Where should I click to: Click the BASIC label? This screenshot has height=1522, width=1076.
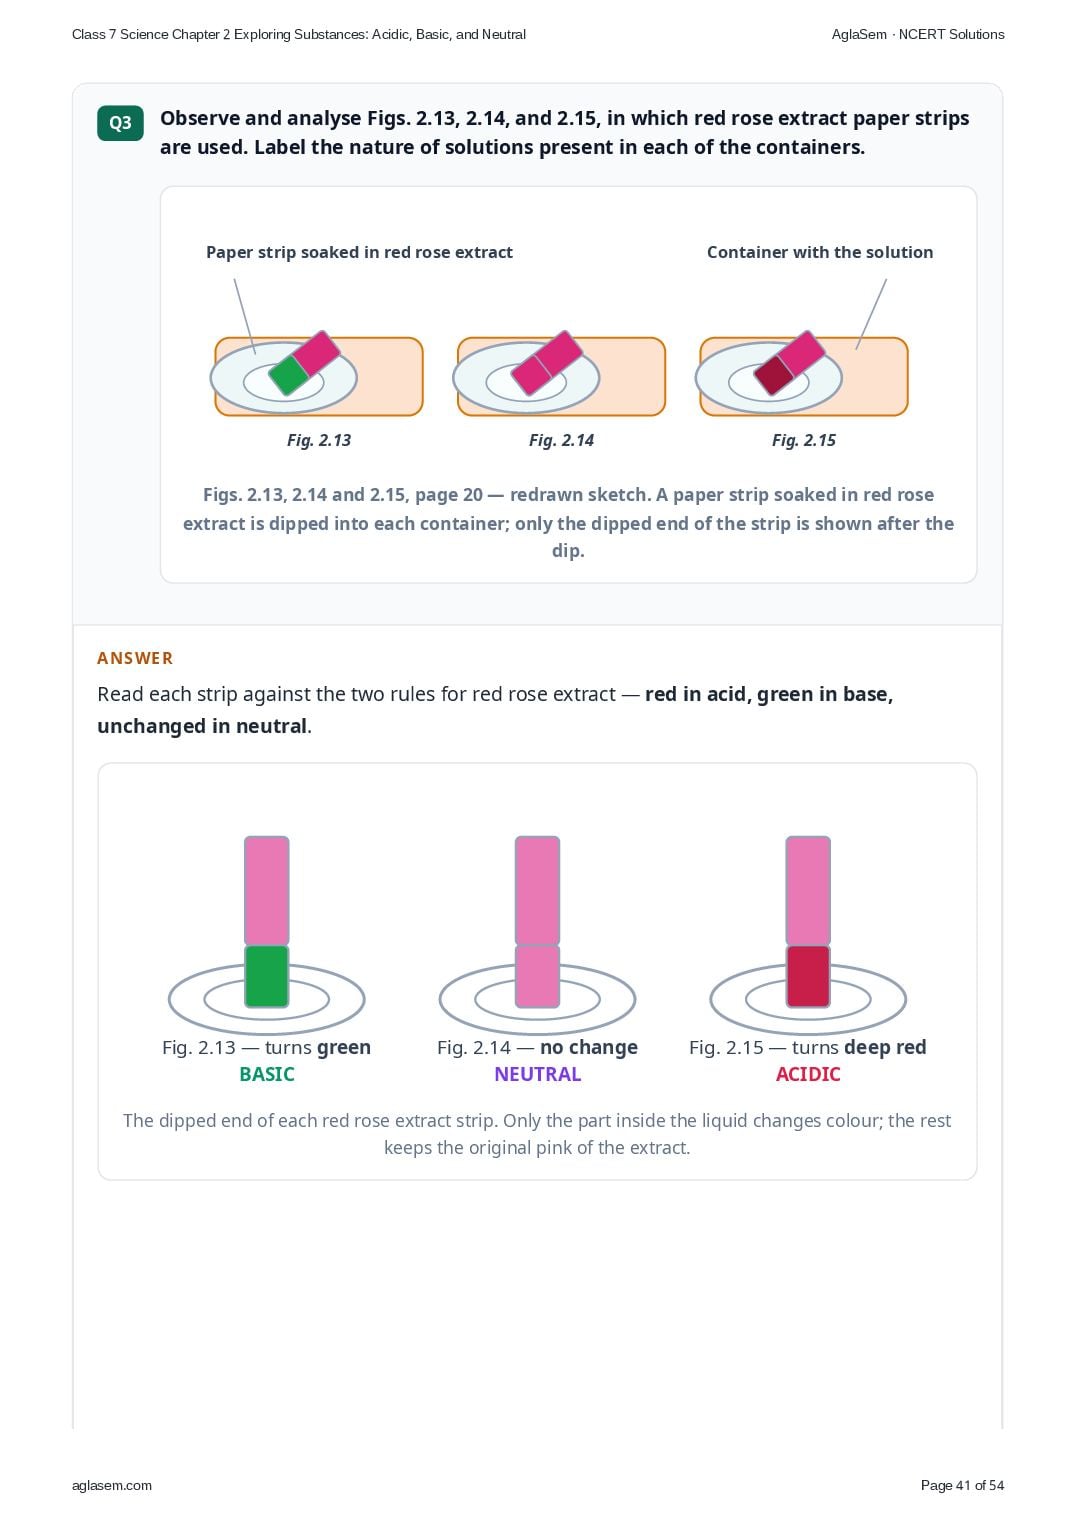(x=267, y=1074)
